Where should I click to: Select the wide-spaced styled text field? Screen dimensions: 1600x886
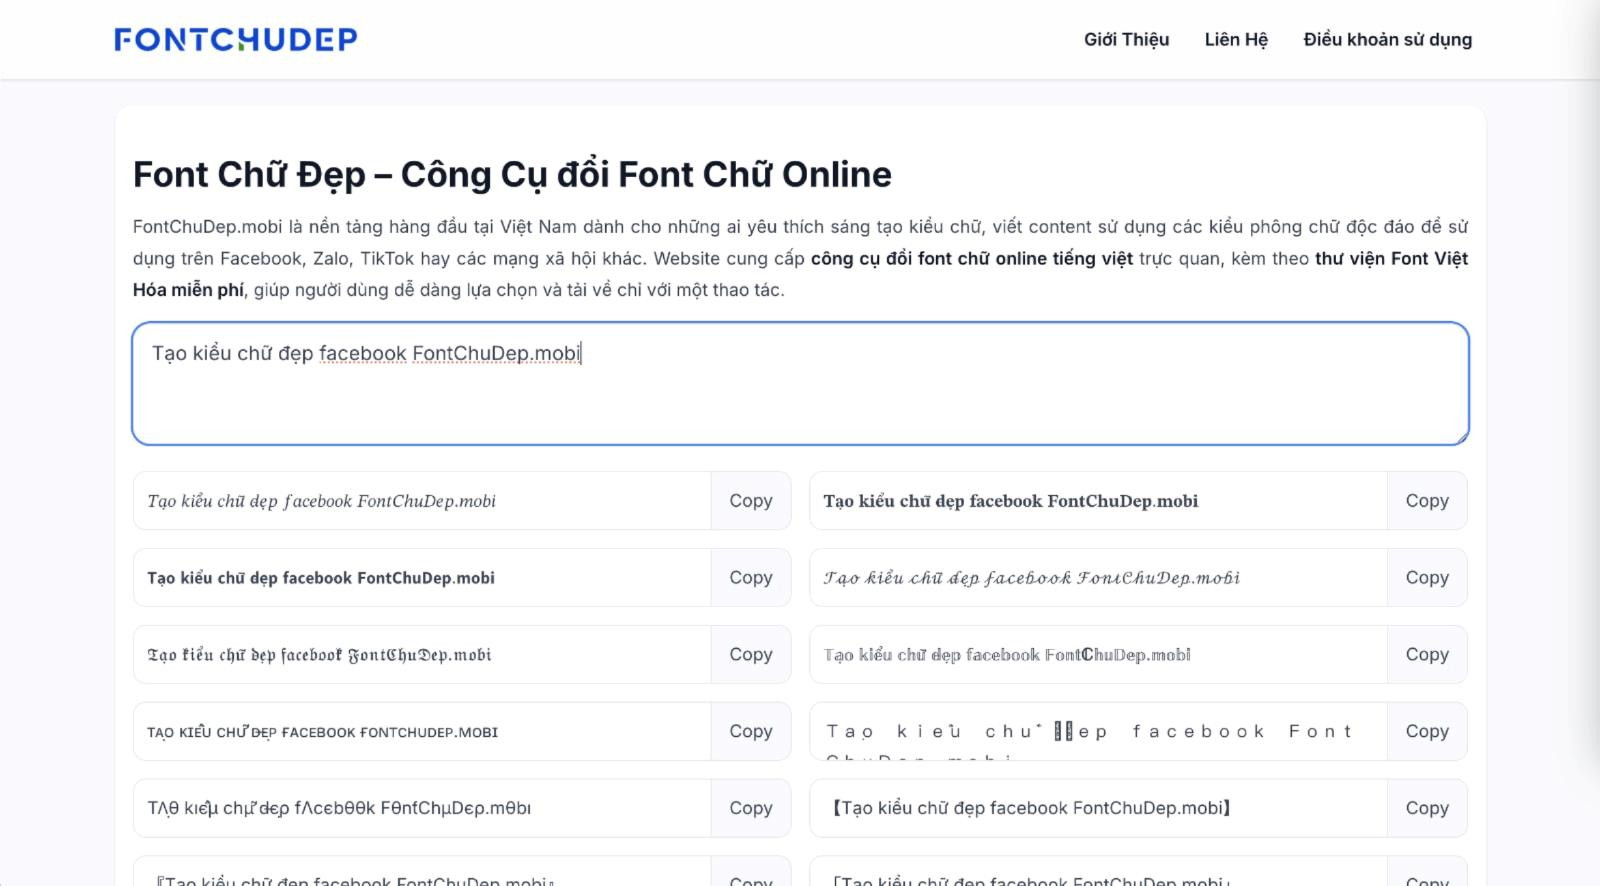(1098, 732)
